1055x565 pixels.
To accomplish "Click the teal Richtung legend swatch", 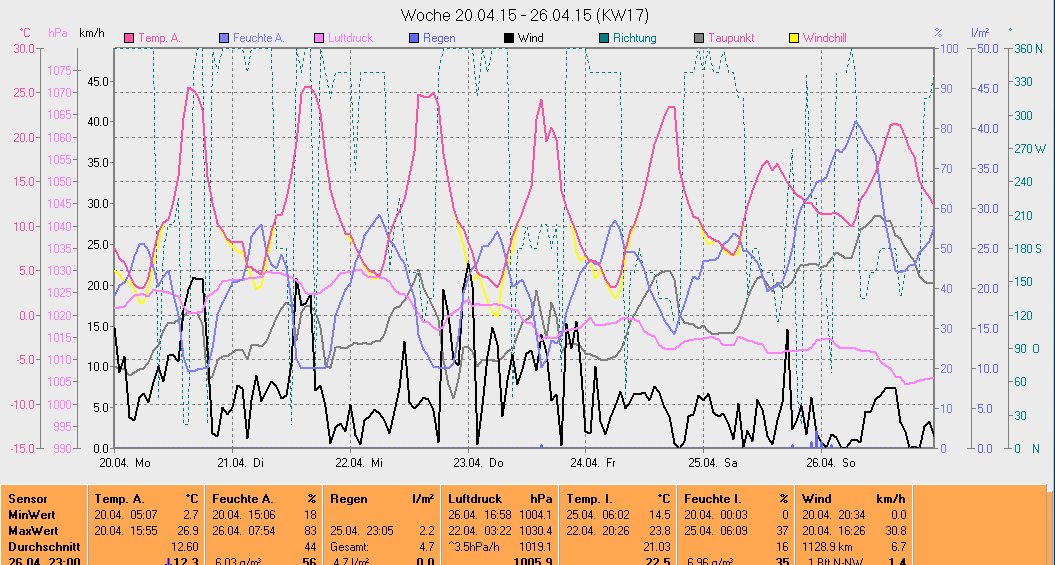I will tap(603, 38).
